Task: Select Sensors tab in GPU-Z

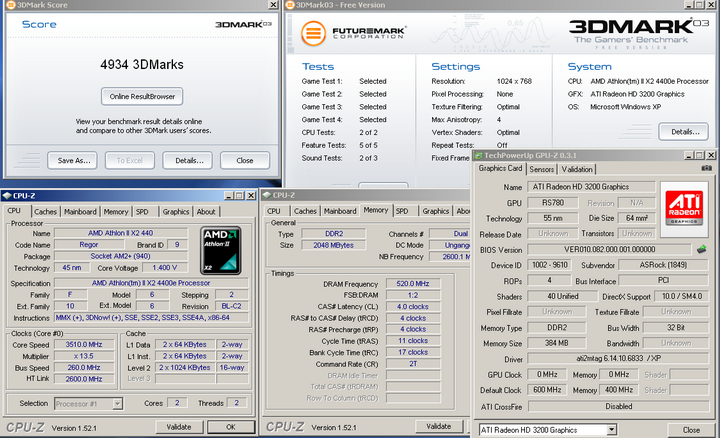Action: point(541,169)
